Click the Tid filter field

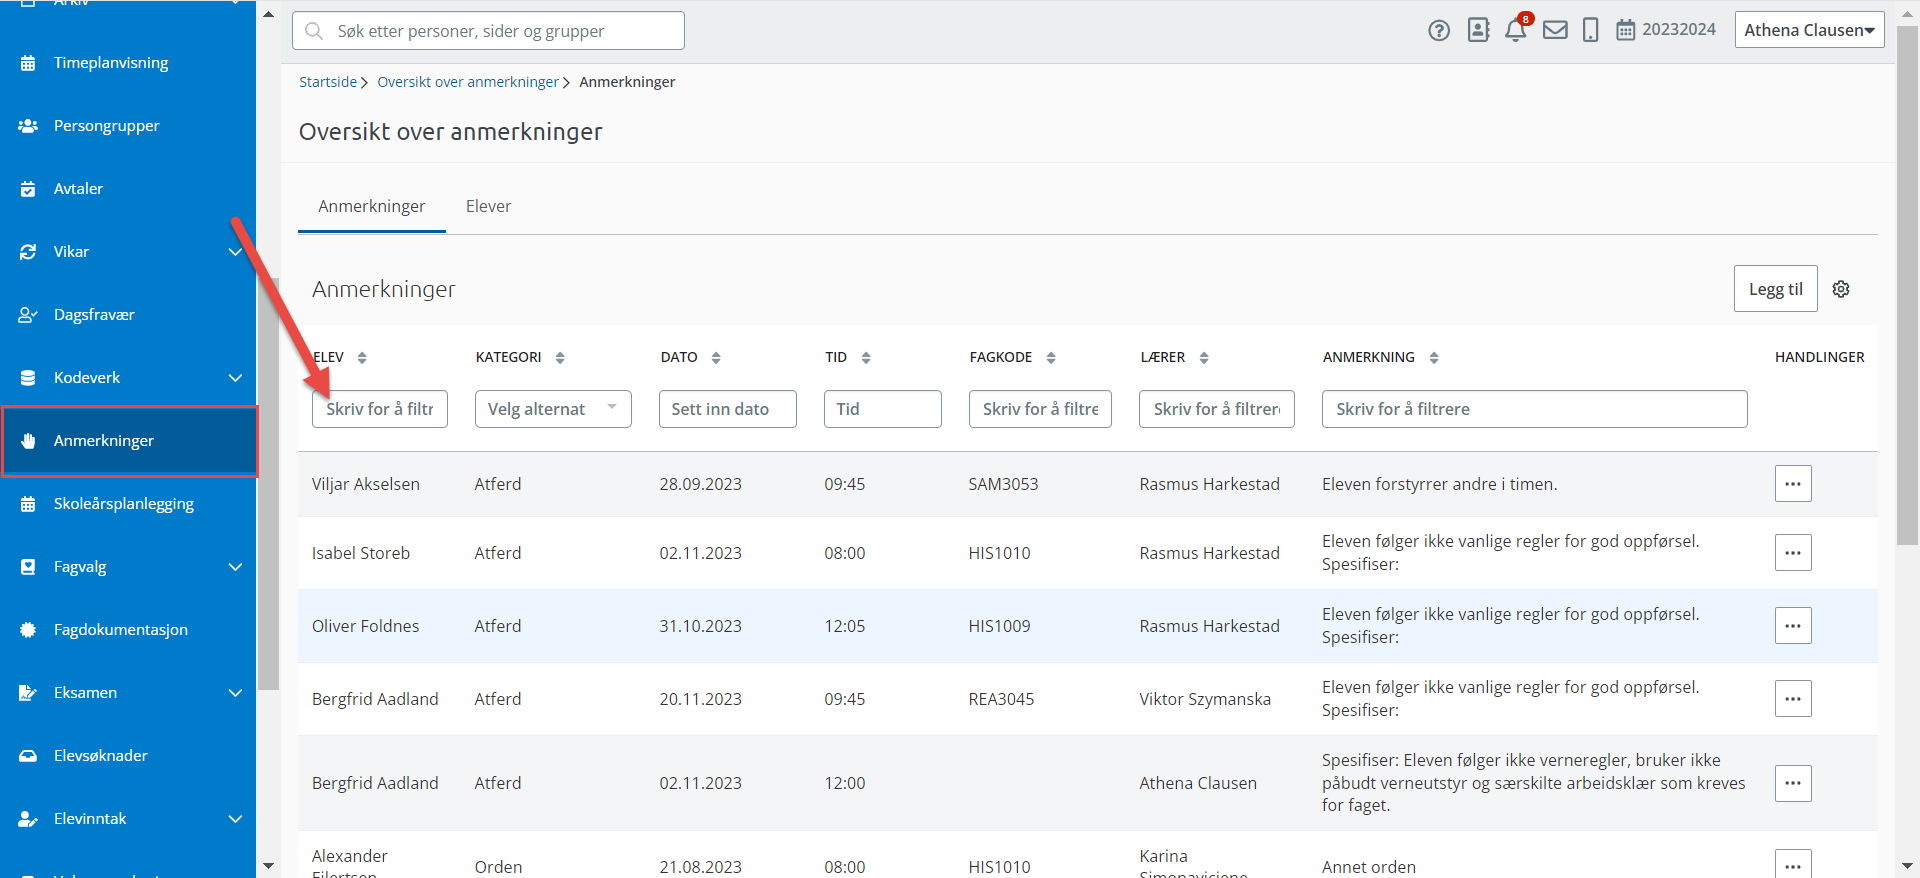point(883,409)
